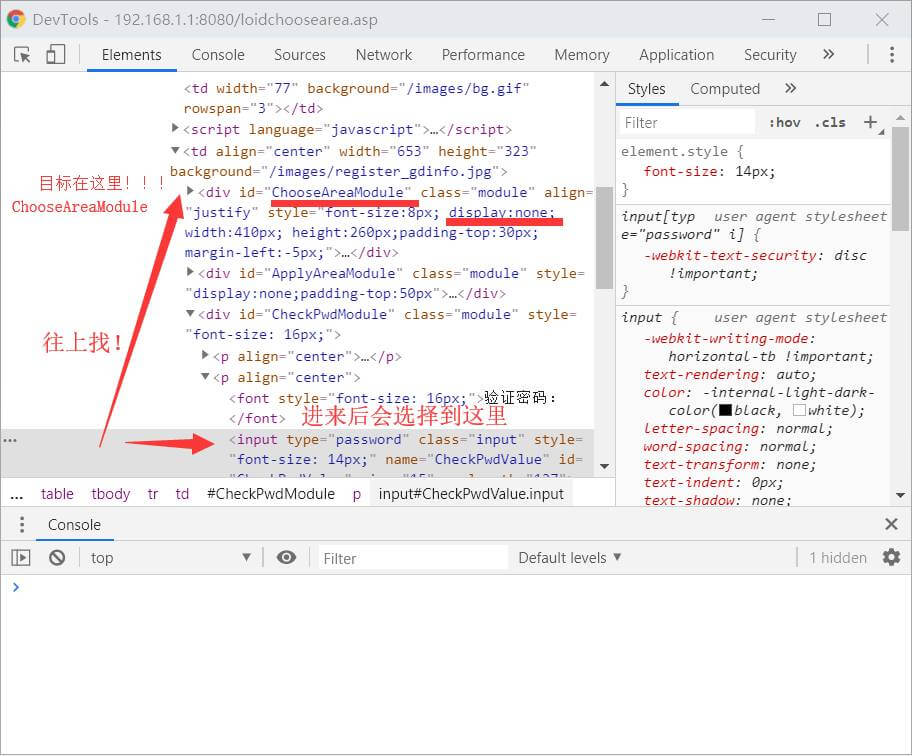Toggle element state with :hov button
This screenshot has height=756, width=912.
tap(784, 121)
